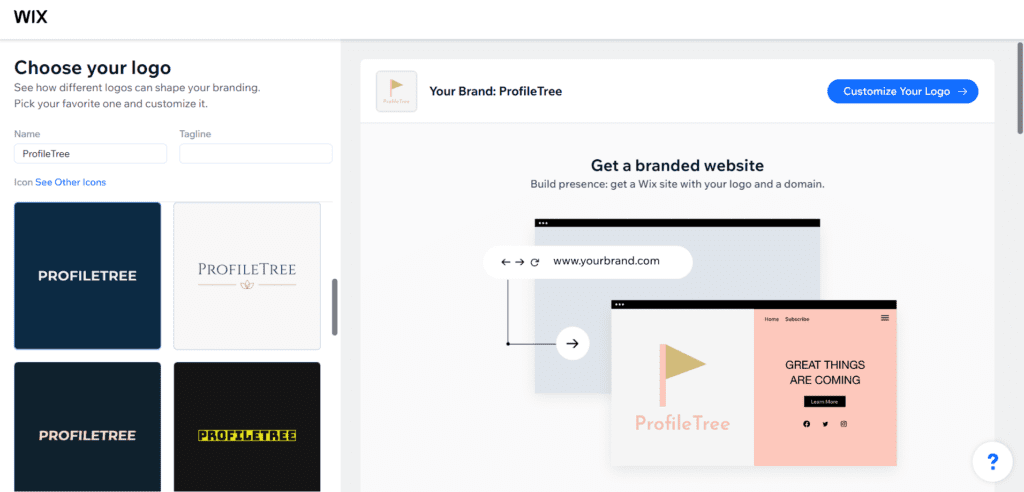The height and width of the screenshot is (492, 1024).
Task: Click the refresh icon in mock browser bar
Action: coord(535,262)
